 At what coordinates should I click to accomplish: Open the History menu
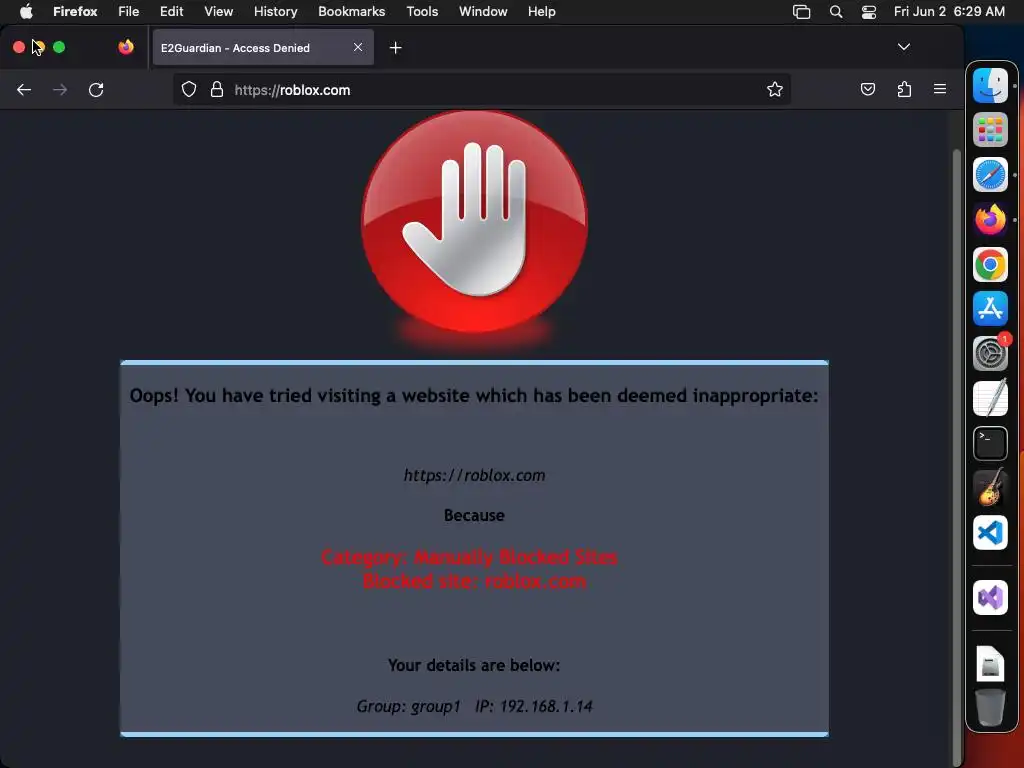click(x=275, y=11)
